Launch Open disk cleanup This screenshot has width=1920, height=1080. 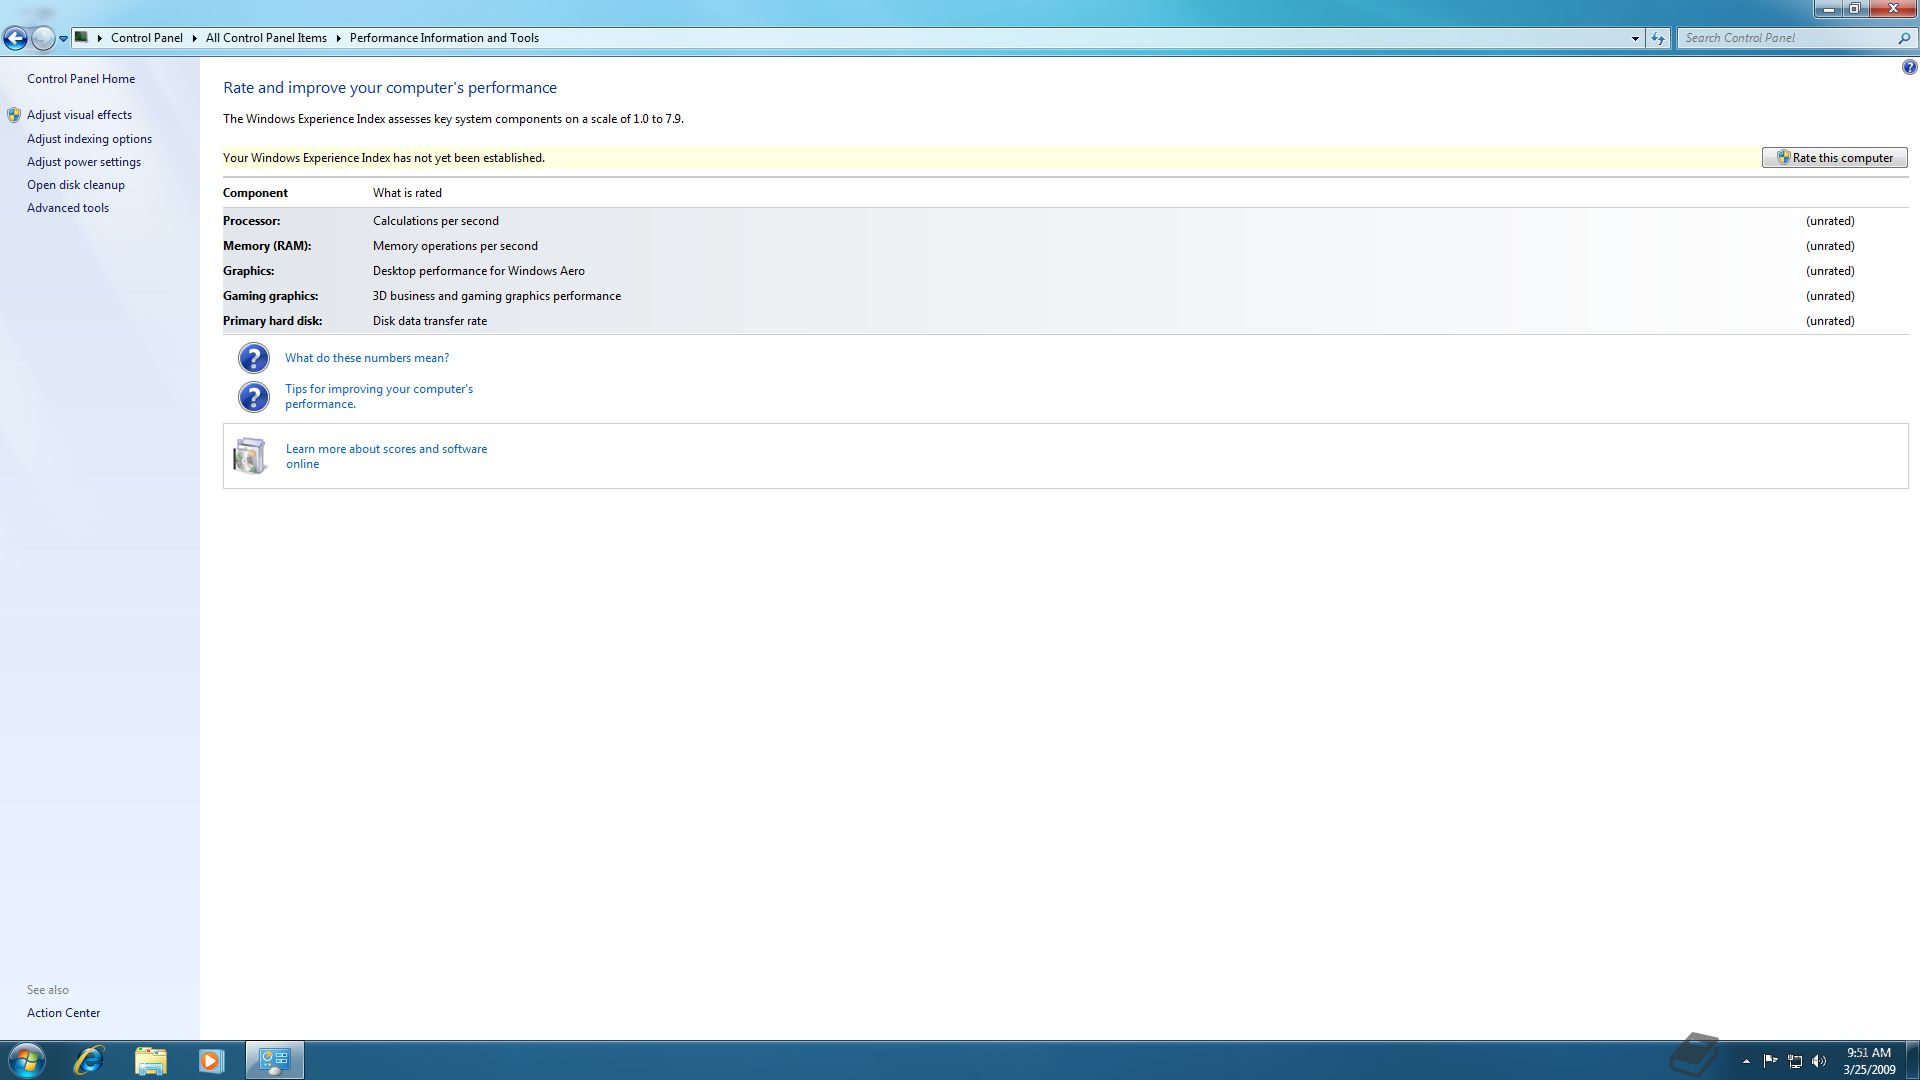pyautogui.click(x=76, y=185)
